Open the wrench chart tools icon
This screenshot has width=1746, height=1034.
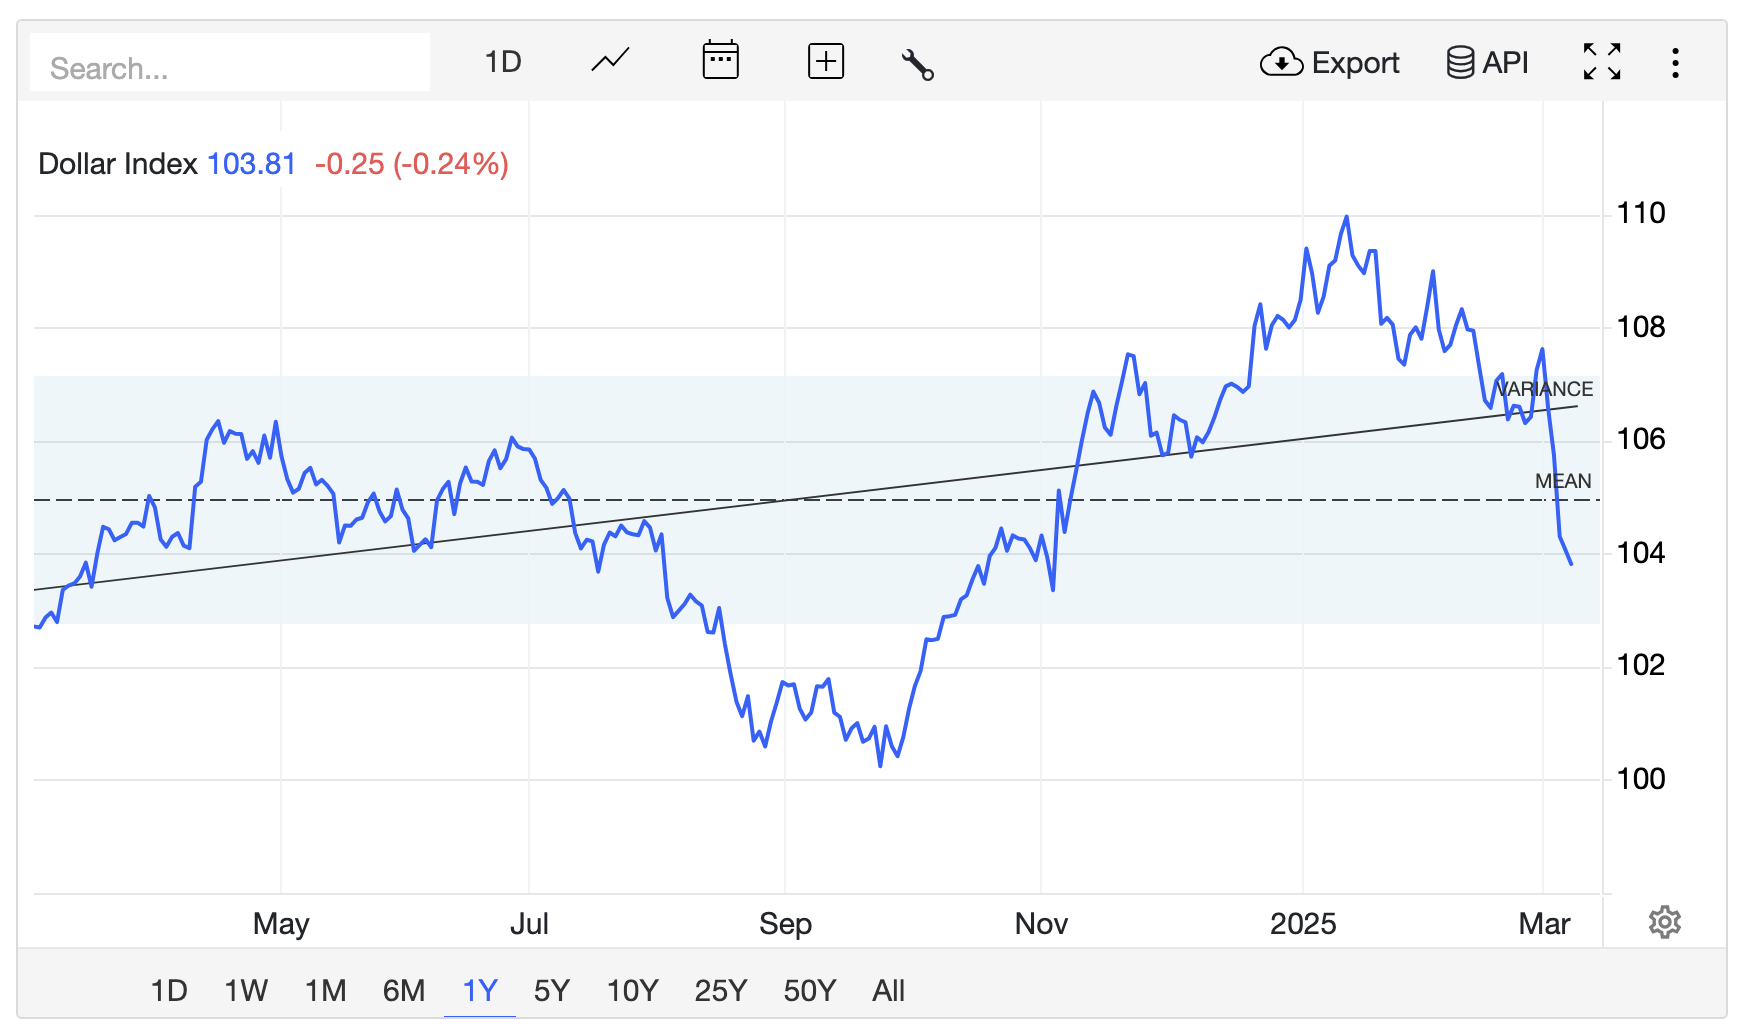click(x=917, y=64)
